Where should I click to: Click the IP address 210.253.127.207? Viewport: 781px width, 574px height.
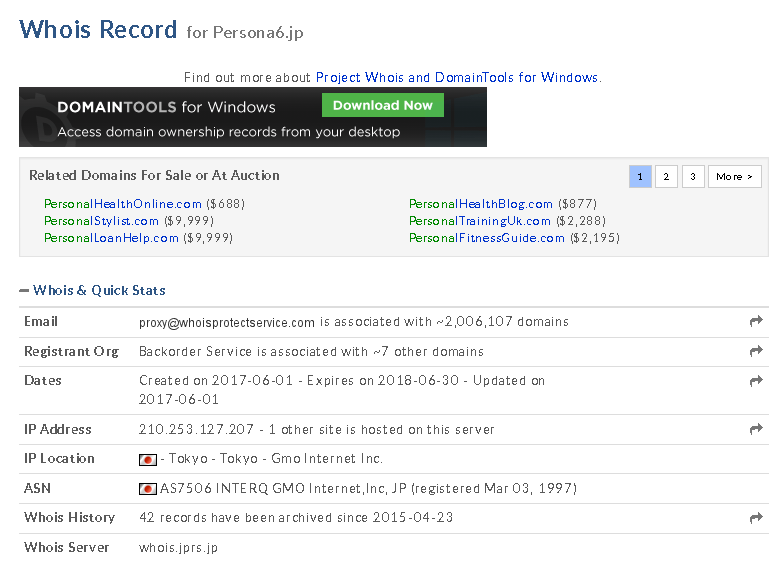click(x=196, y=430)
